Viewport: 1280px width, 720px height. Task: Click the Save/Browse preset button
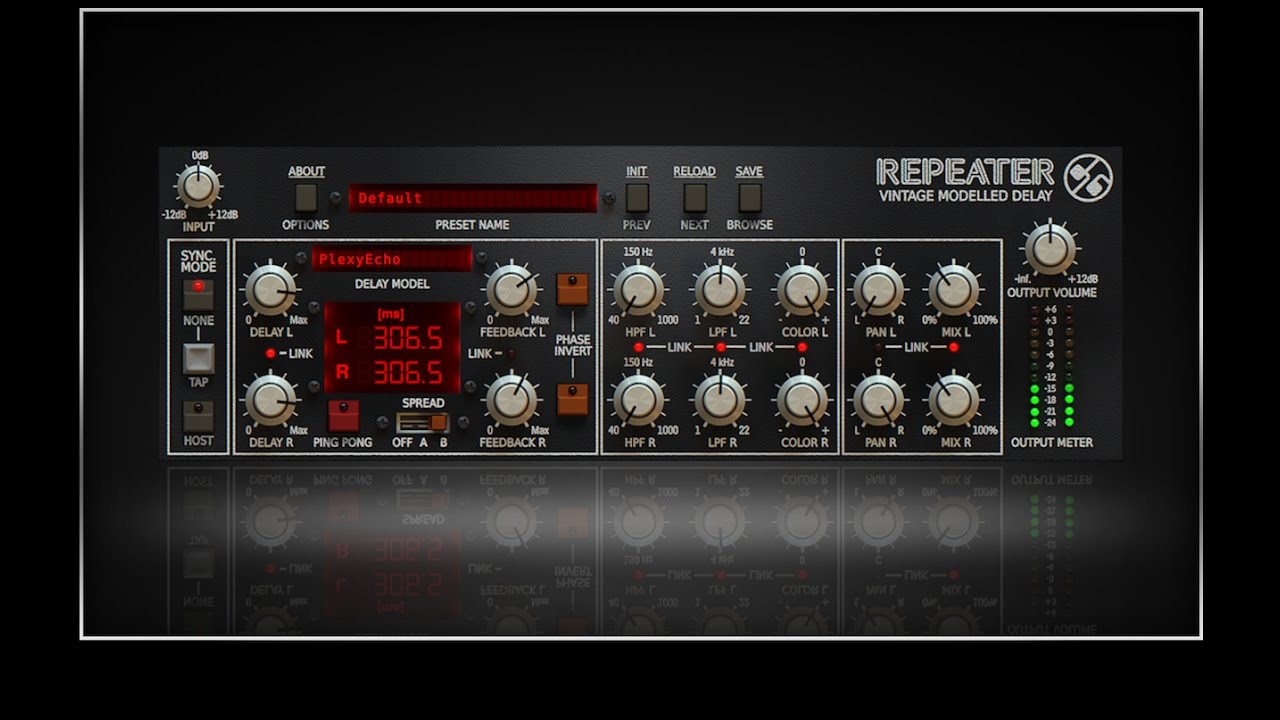[749, 198]
